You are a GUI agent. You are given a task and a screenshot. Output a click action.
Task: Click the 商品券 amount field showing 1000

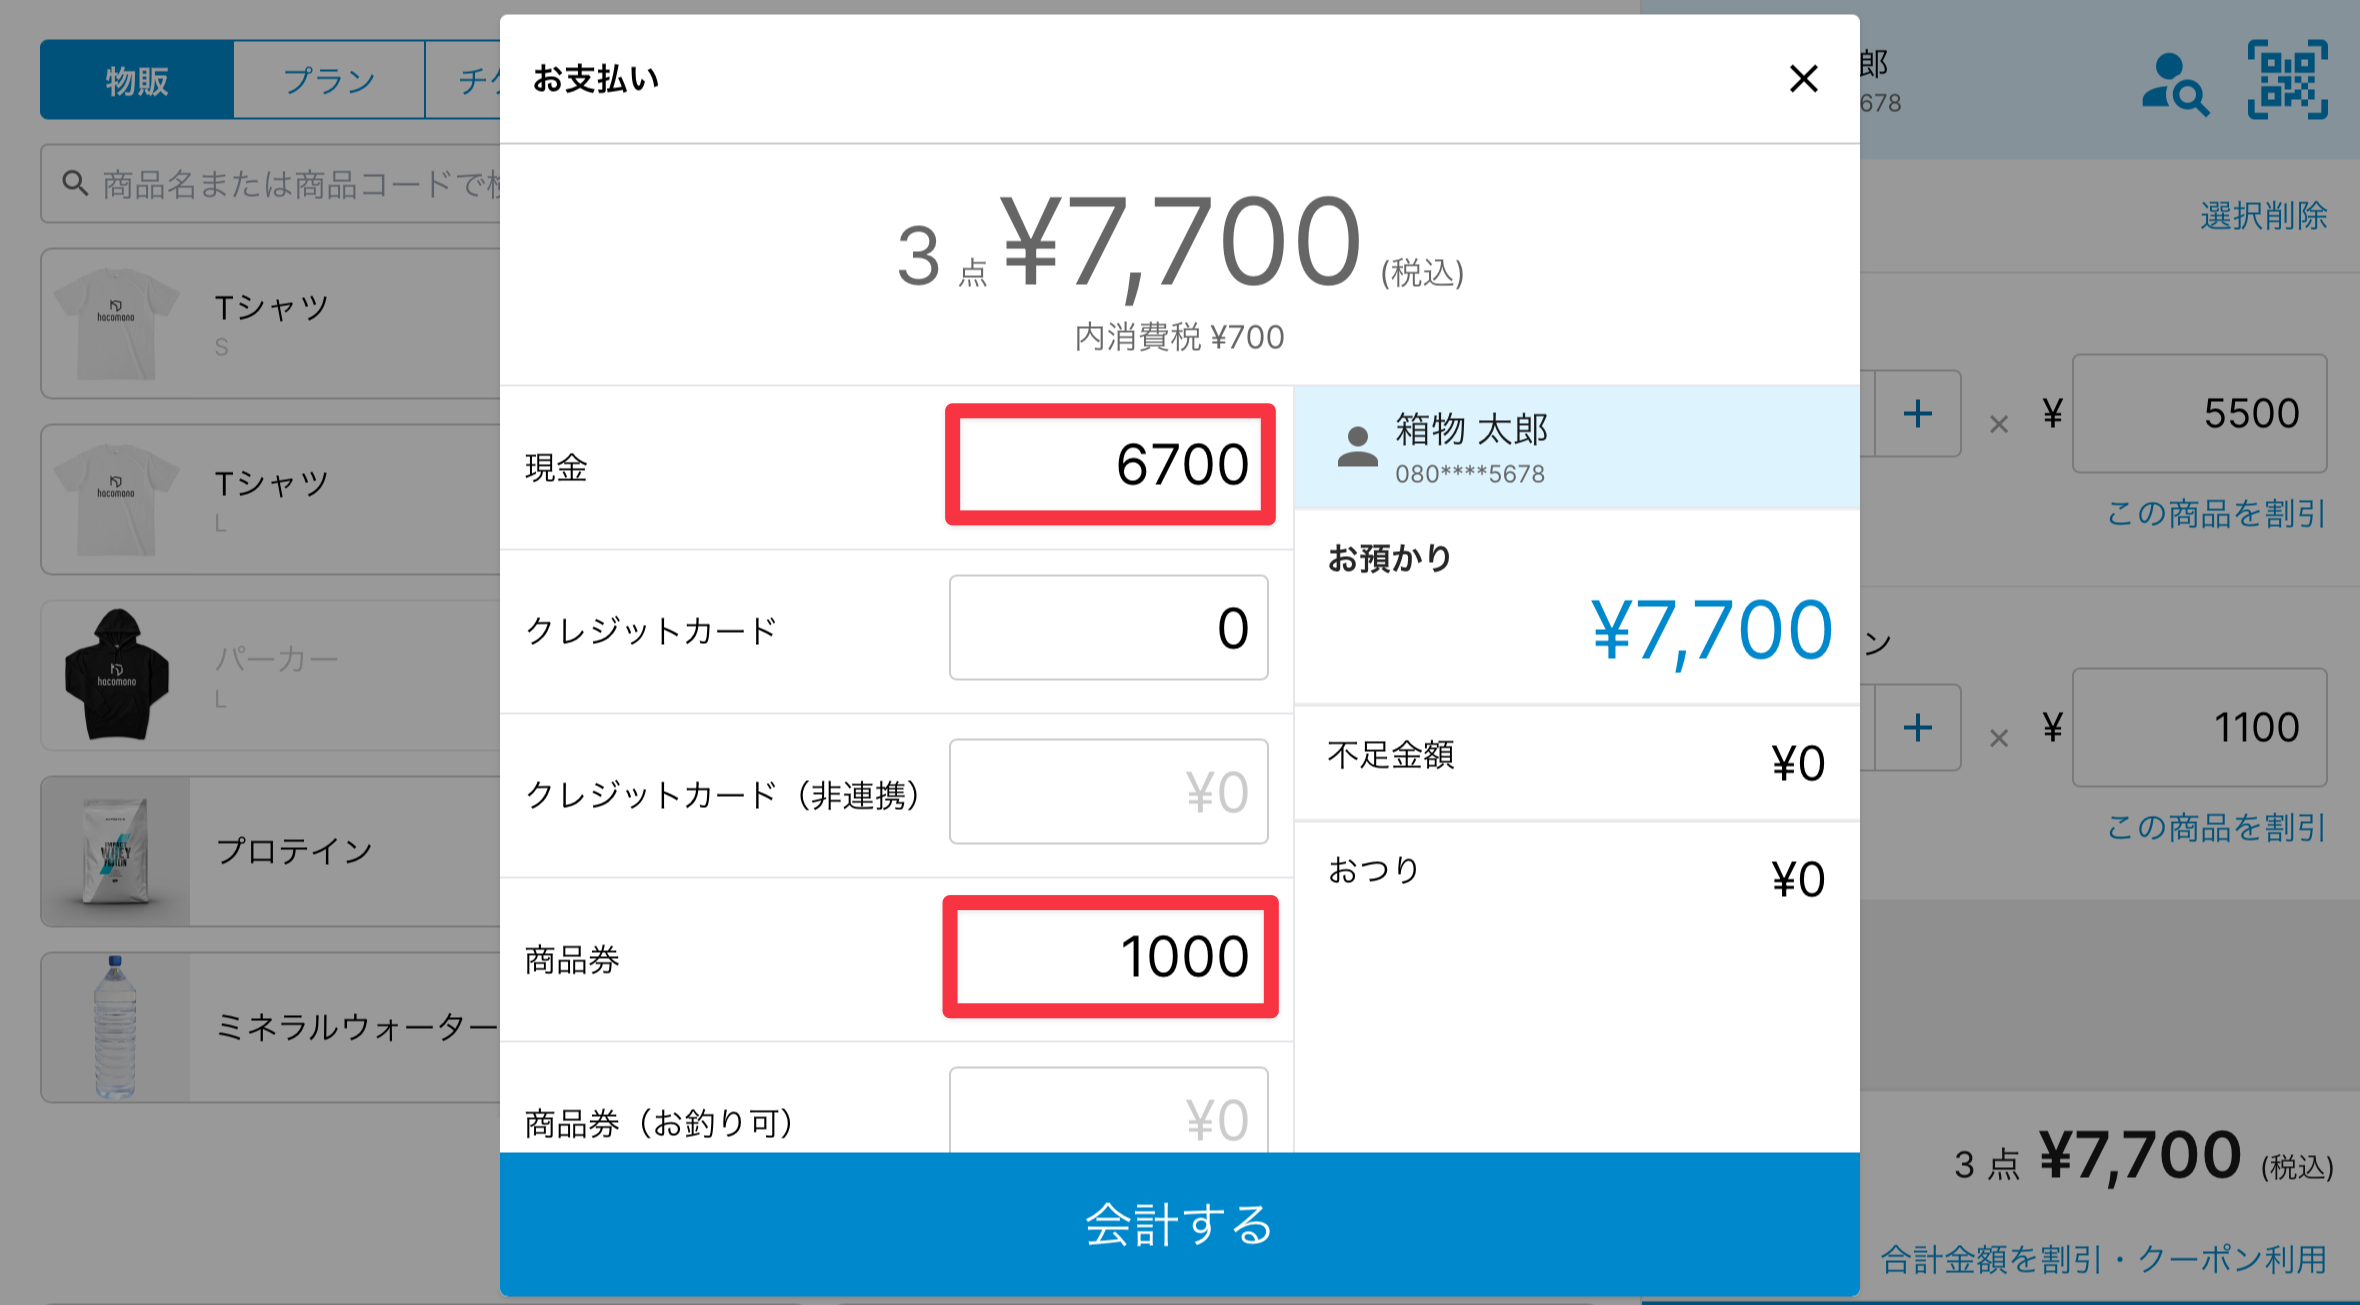(1110, 956)
